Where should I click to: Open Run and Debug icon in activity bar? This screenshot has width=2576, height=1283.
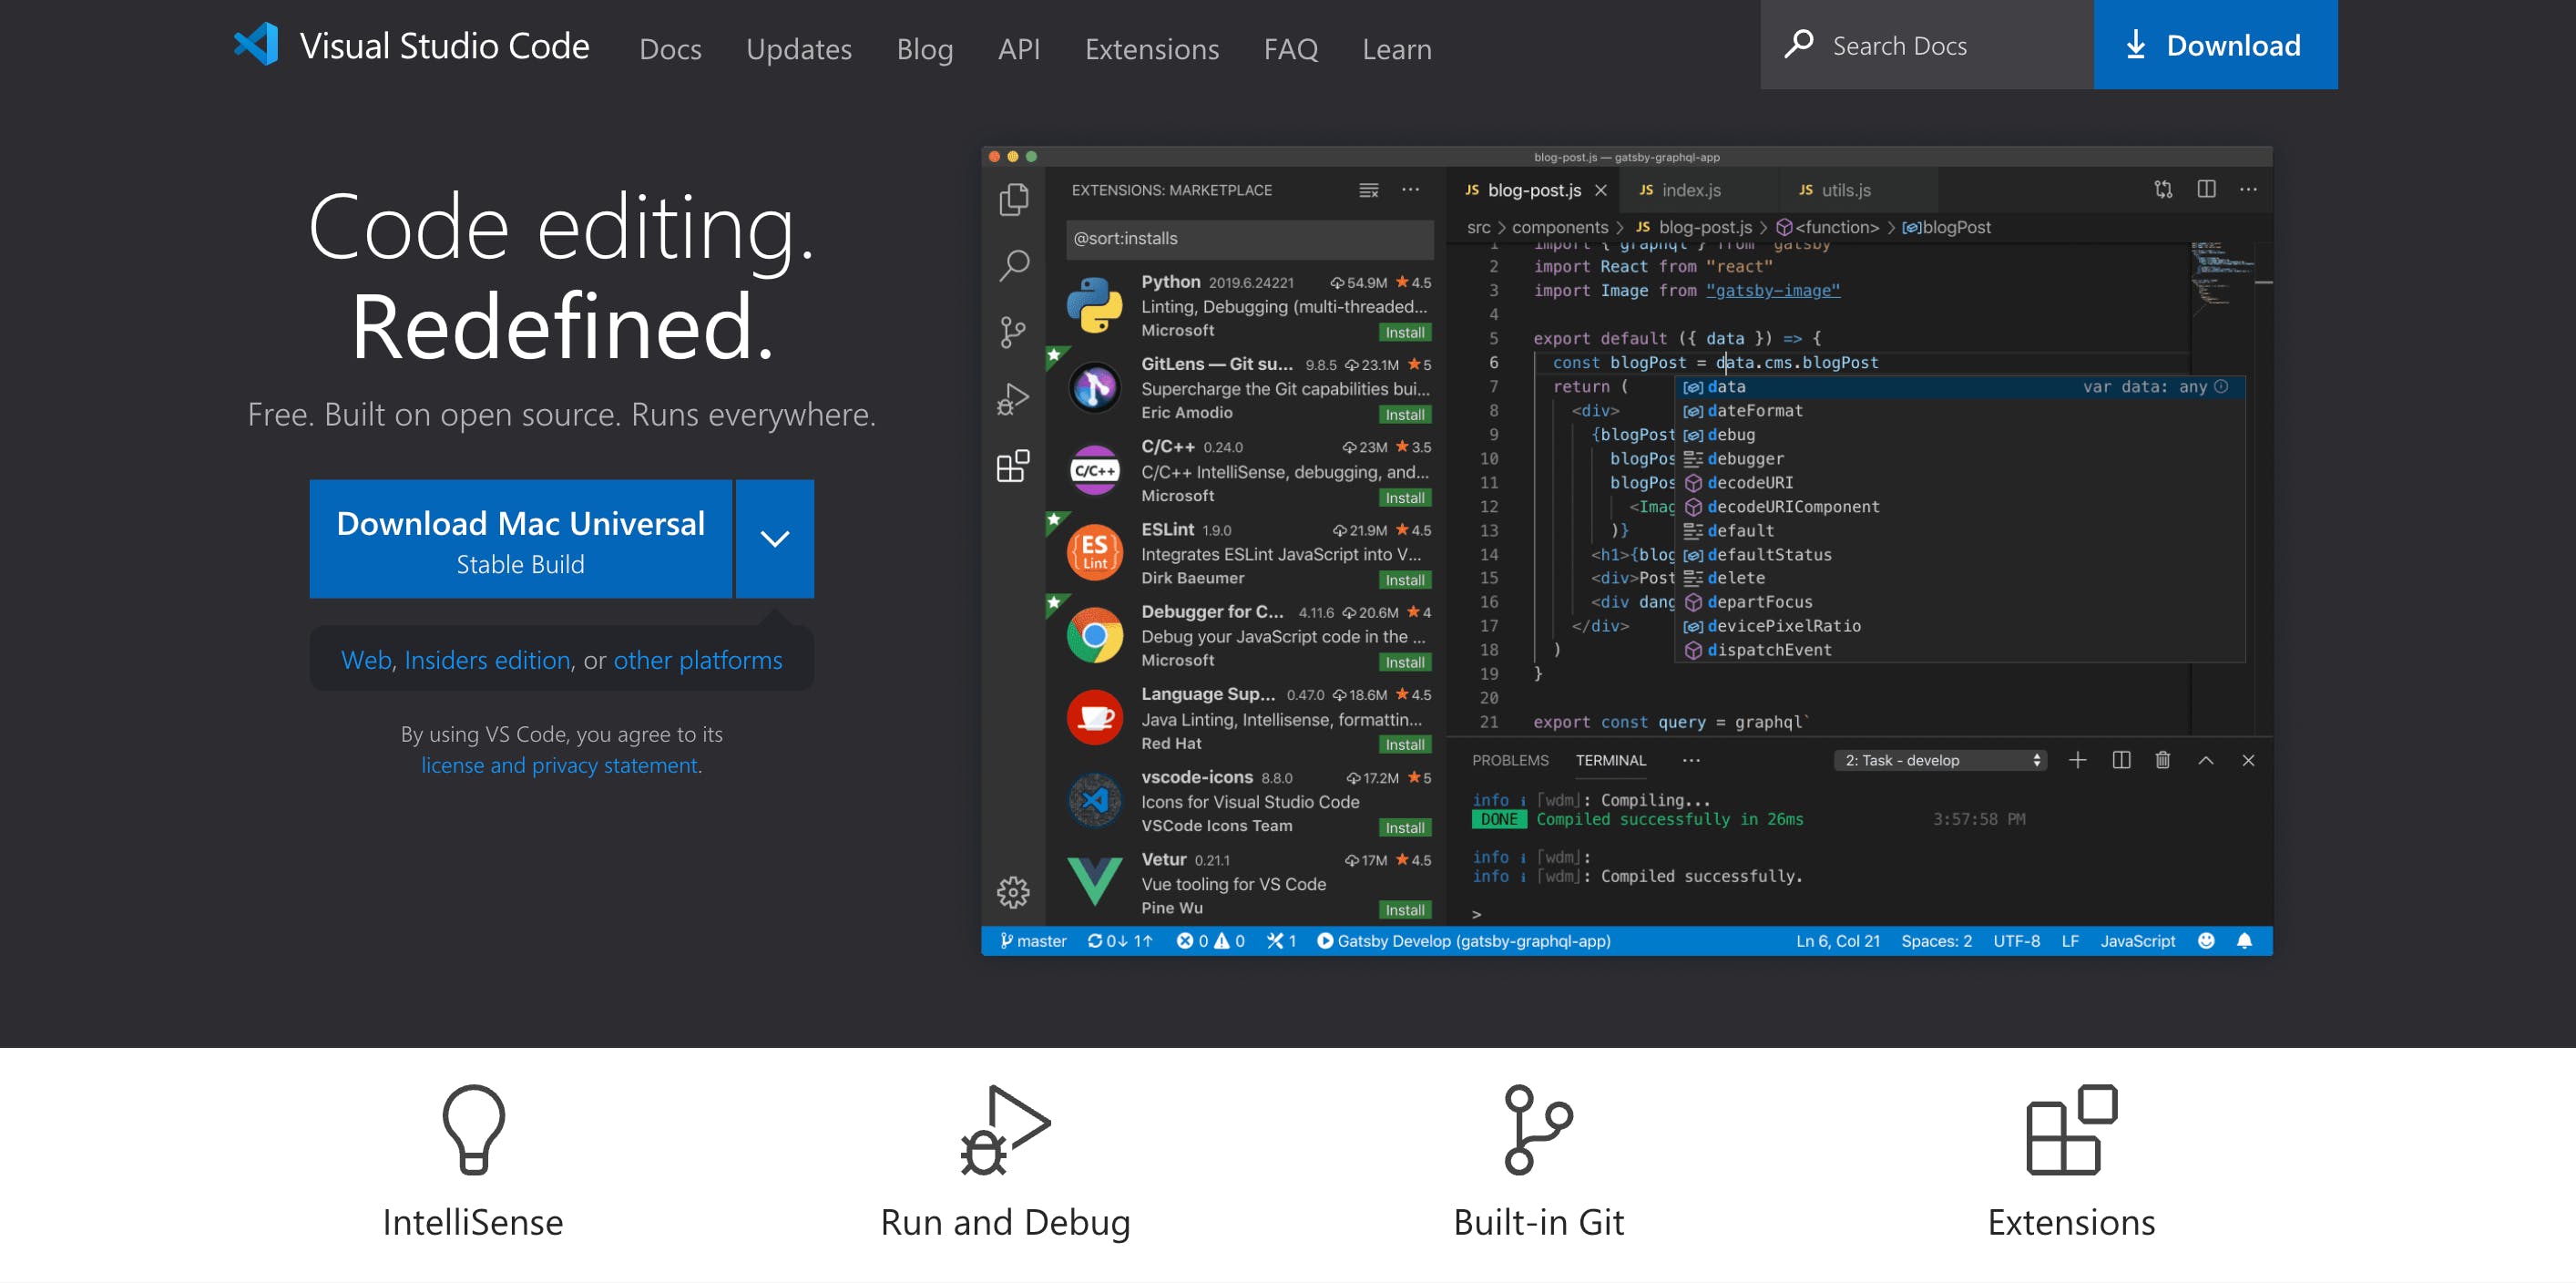(x=1013, y=399)
